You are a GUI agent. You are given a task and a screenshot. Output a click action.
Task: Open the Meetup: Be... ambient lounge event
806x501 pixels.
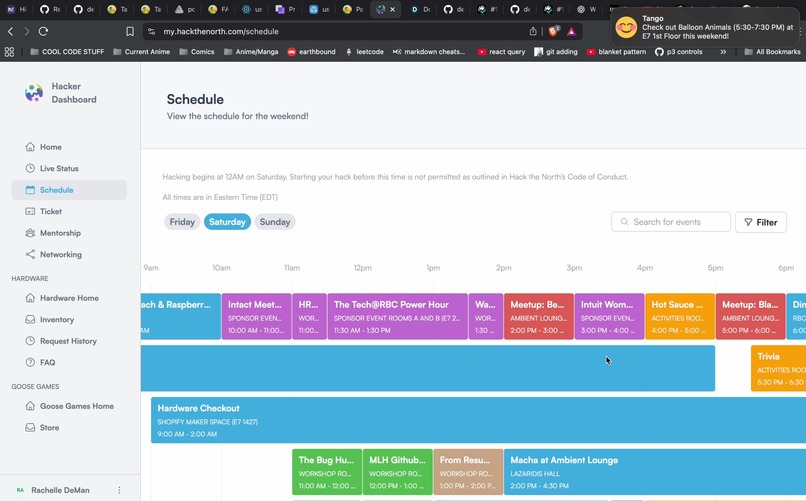point(539,317)
